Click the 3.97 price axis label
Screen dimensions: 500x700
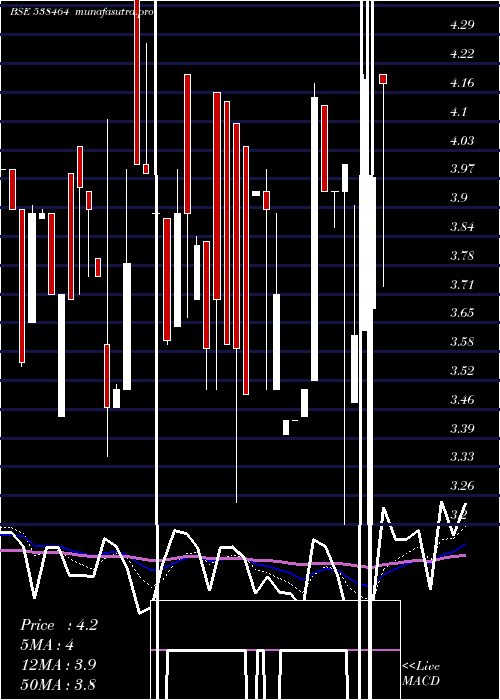tap(462, 169)
